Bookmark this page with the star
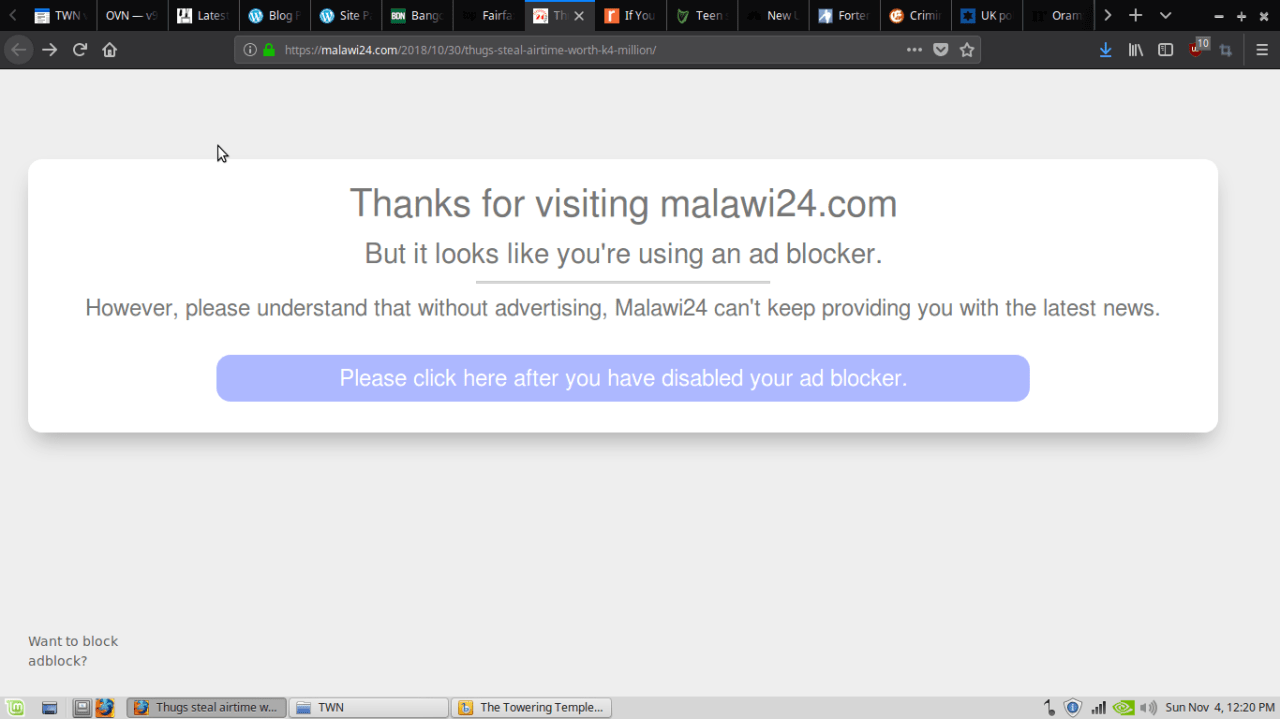Viewport: 1280px width, 719px height. coord(967,50)
